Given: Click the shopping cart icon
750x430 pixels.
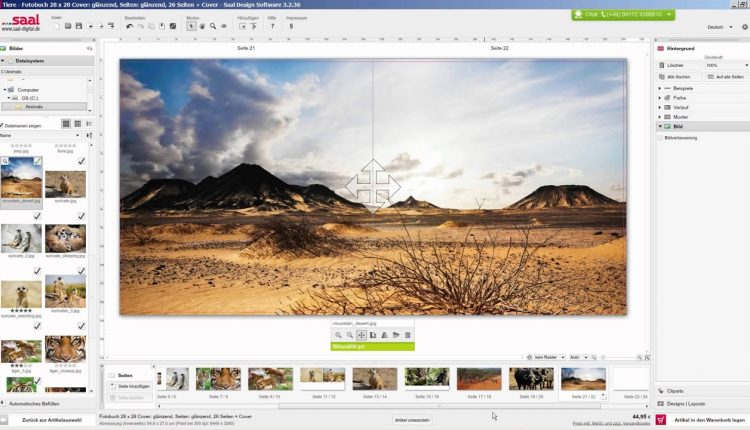Looking at the screenshot, I should click(661, 420).
